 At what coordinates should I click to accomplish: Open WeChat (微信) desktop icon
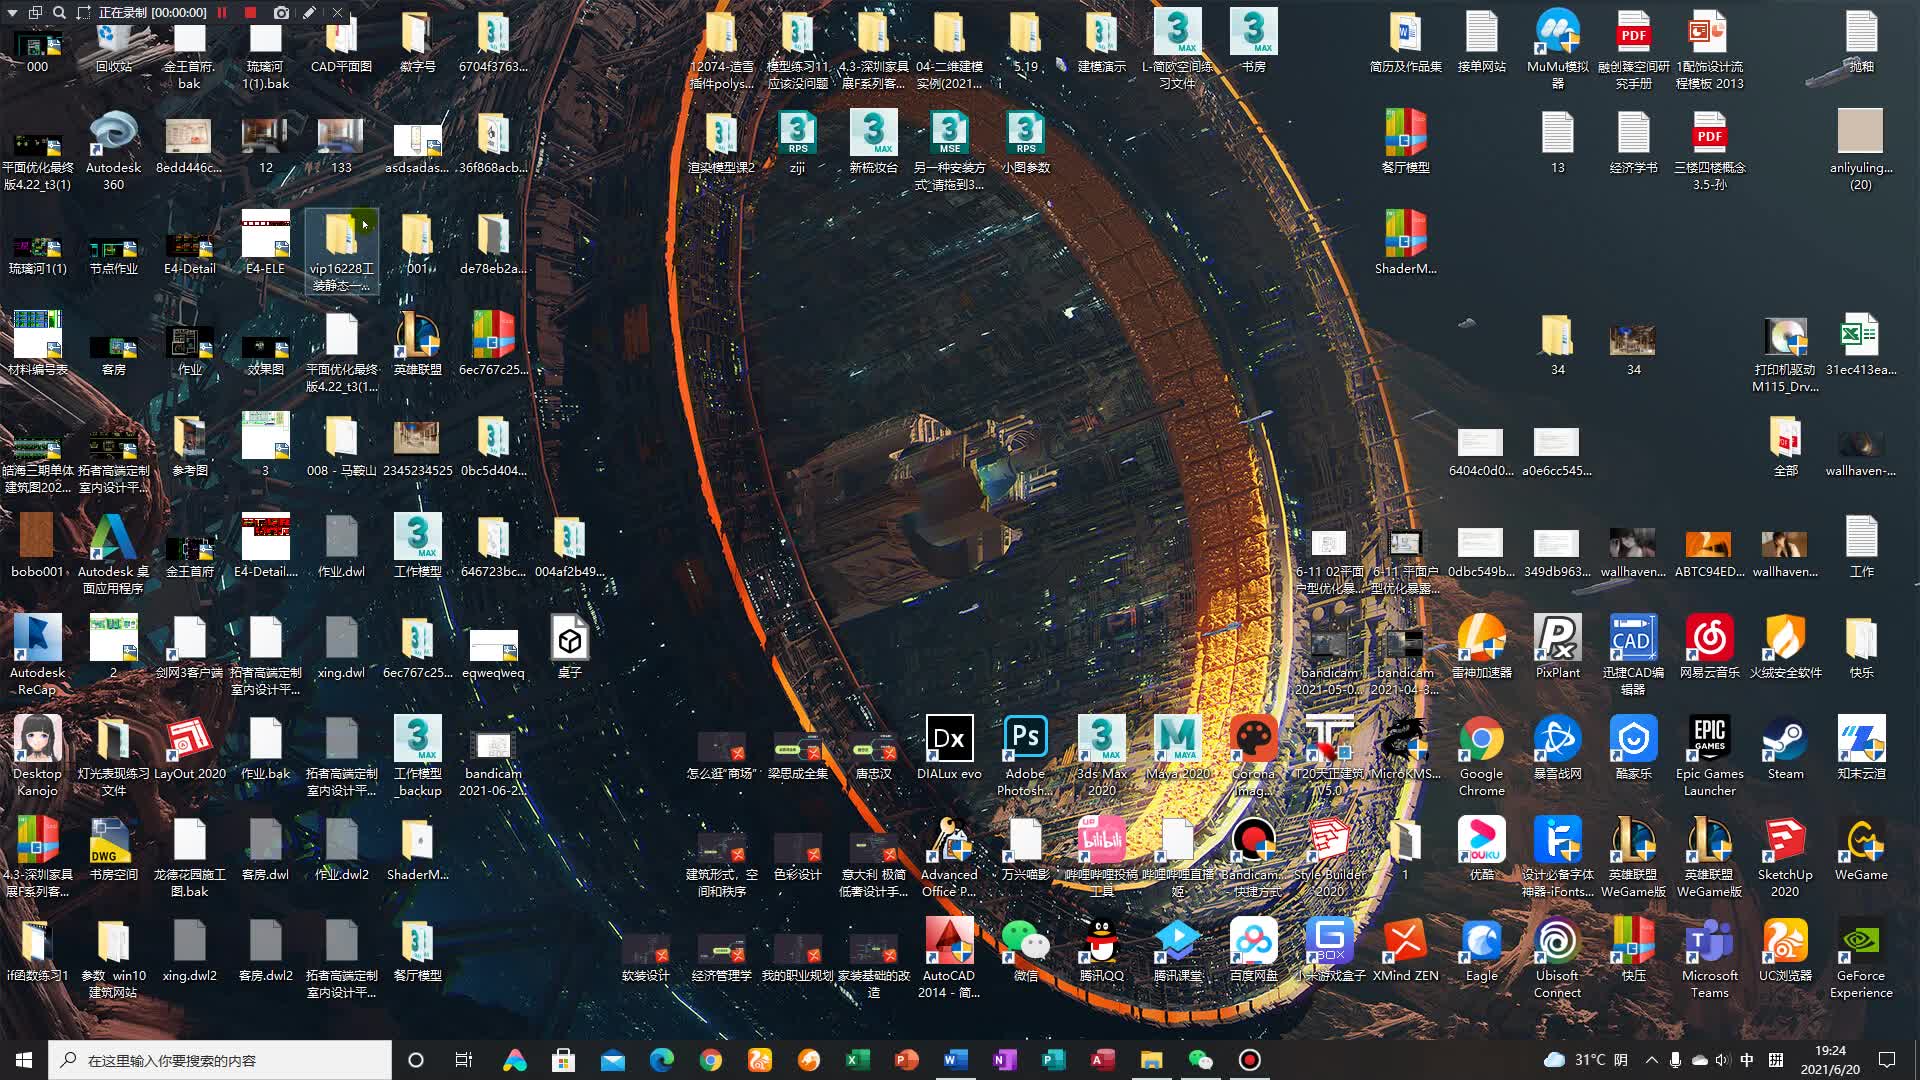click(1025, 950)
